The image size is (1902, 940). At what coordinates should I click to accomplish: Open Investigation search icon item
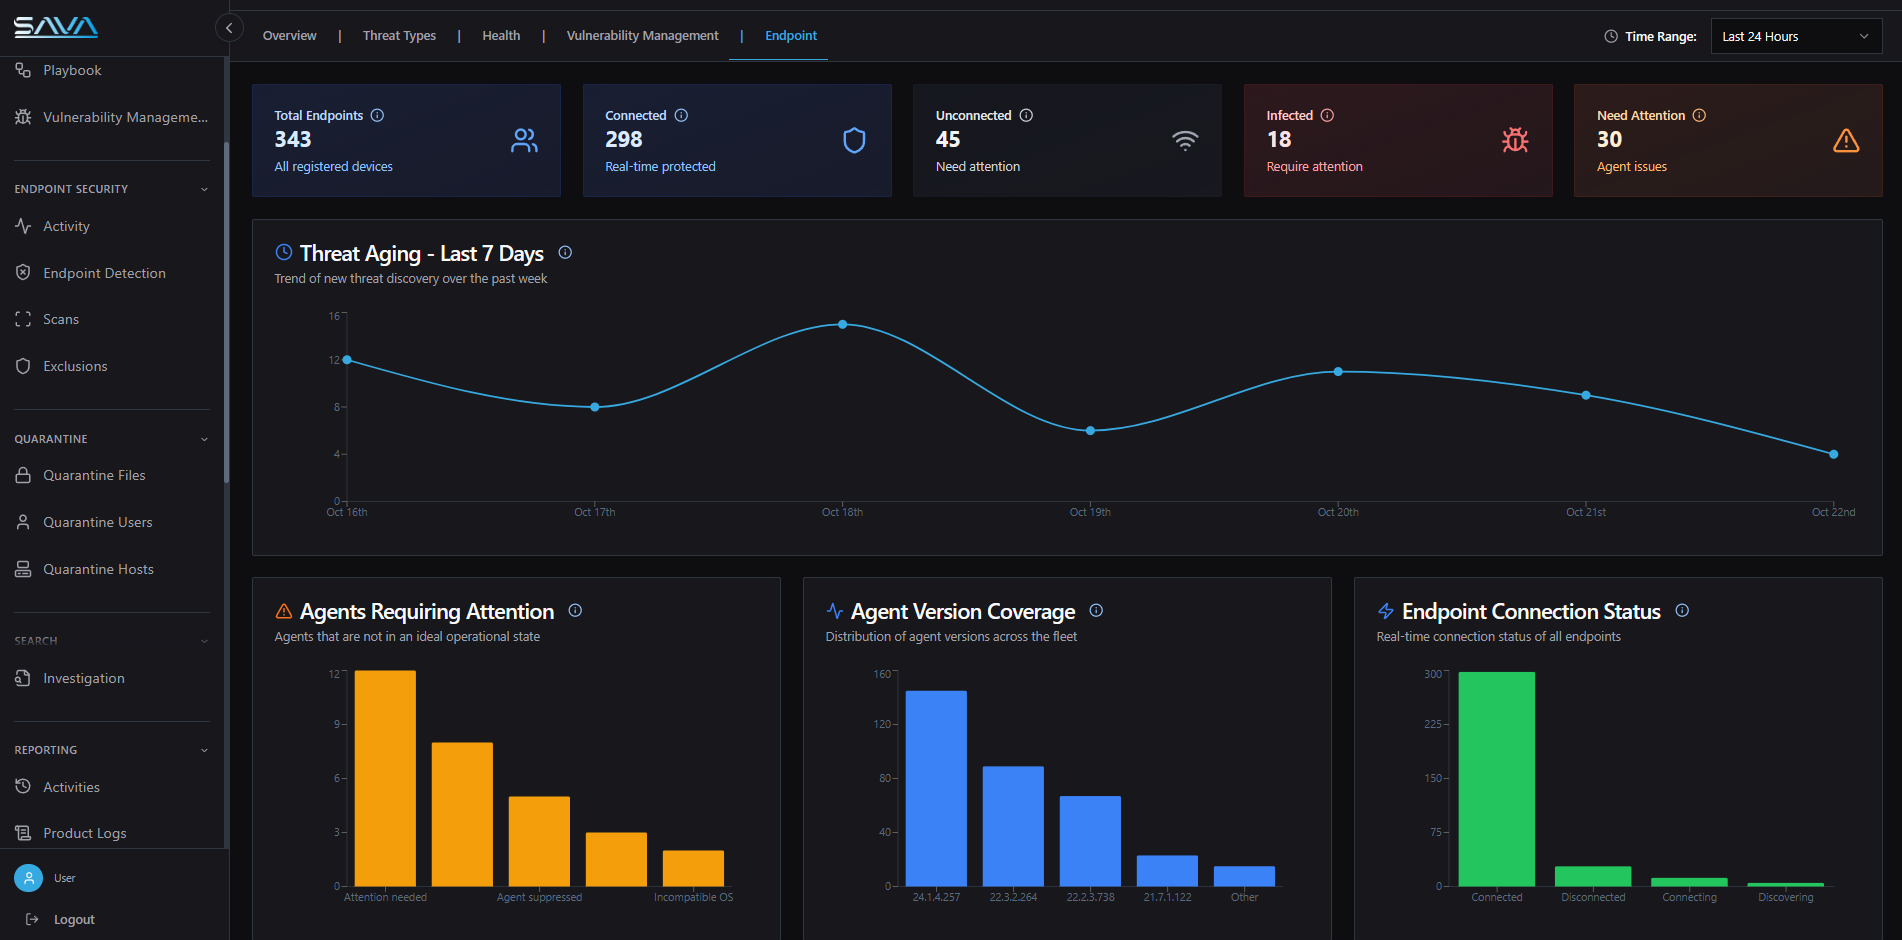click(23, 678)
